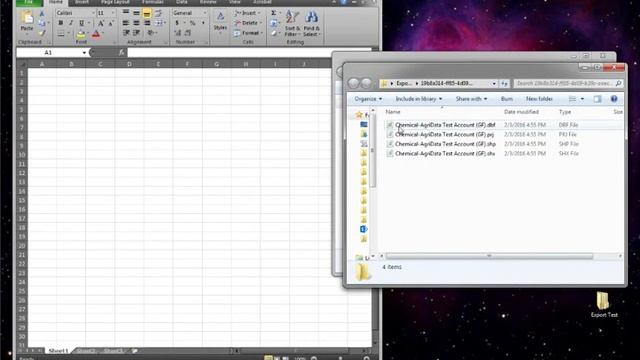Click column header C in Excel
Viewport: 640px width, 360px height.
coord(100,64)
